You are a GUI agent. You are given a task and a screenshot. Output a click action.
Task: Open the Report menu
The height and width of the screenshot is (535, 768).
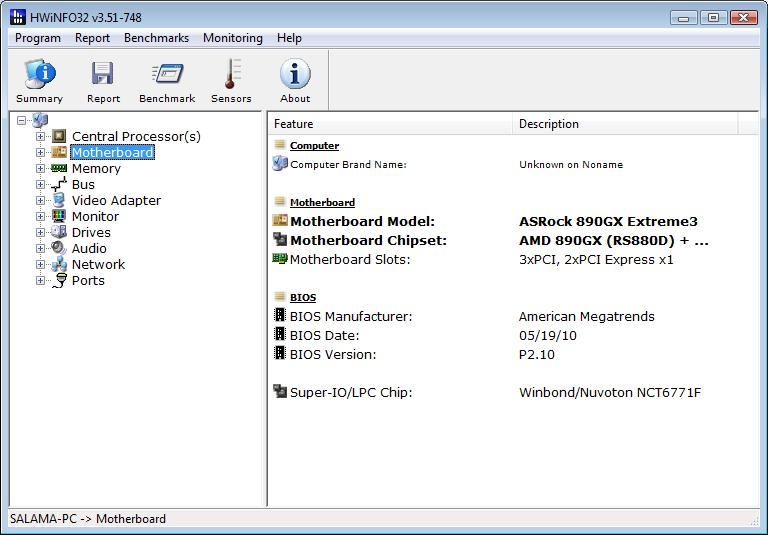tap(92, 38)
